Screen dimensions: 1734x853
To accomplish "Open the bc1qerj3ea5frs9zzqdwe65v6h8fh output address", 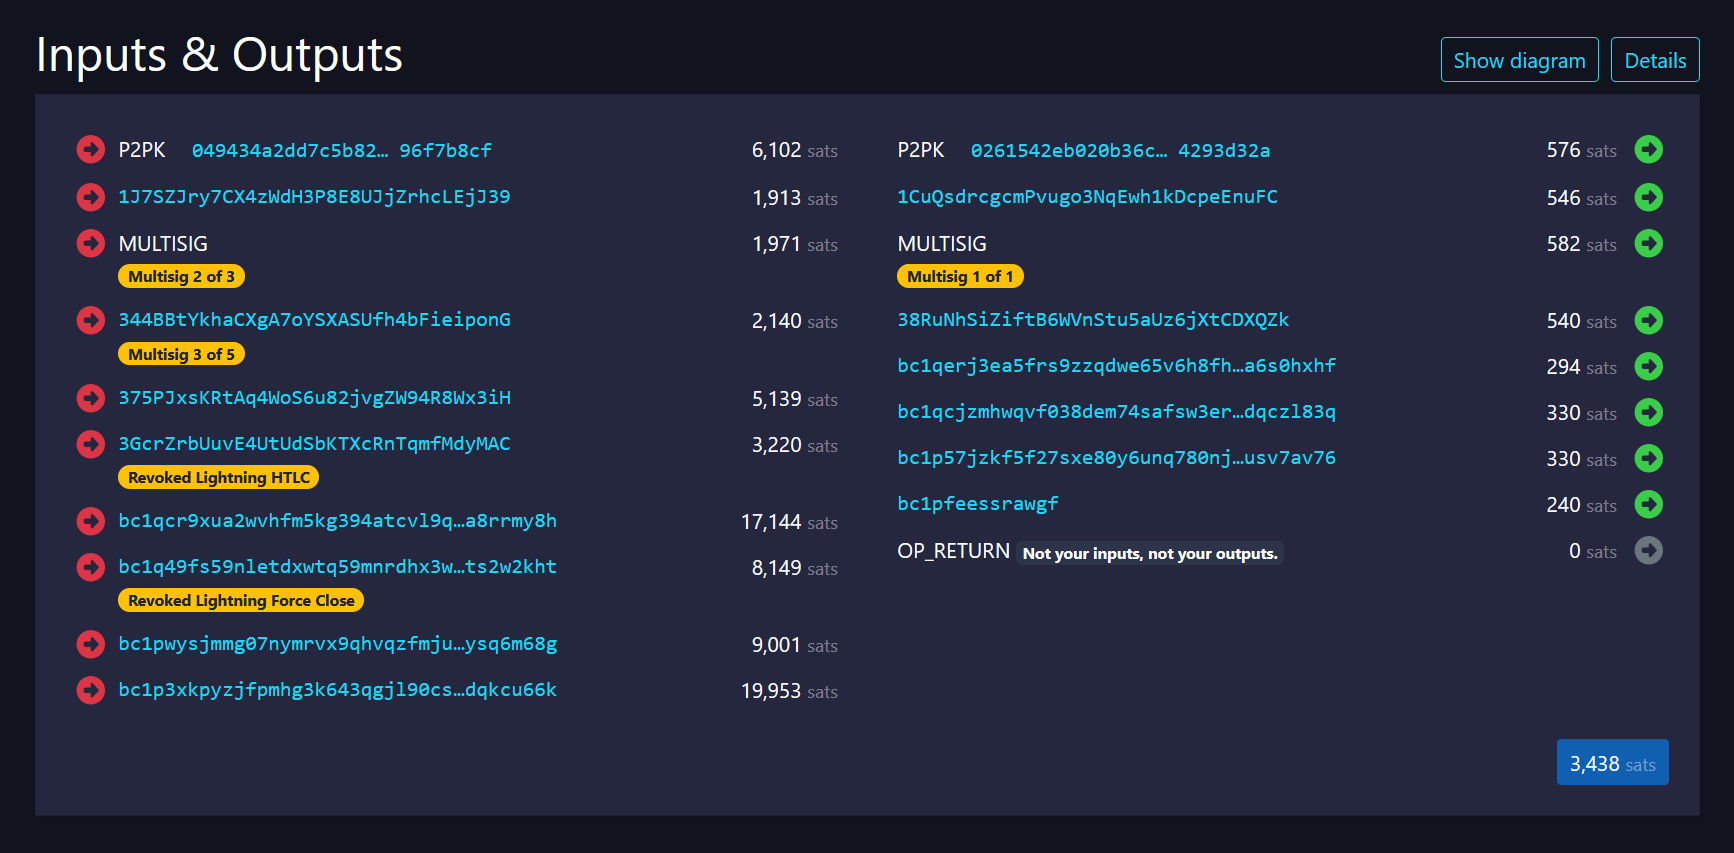I will click(1116, 366).
